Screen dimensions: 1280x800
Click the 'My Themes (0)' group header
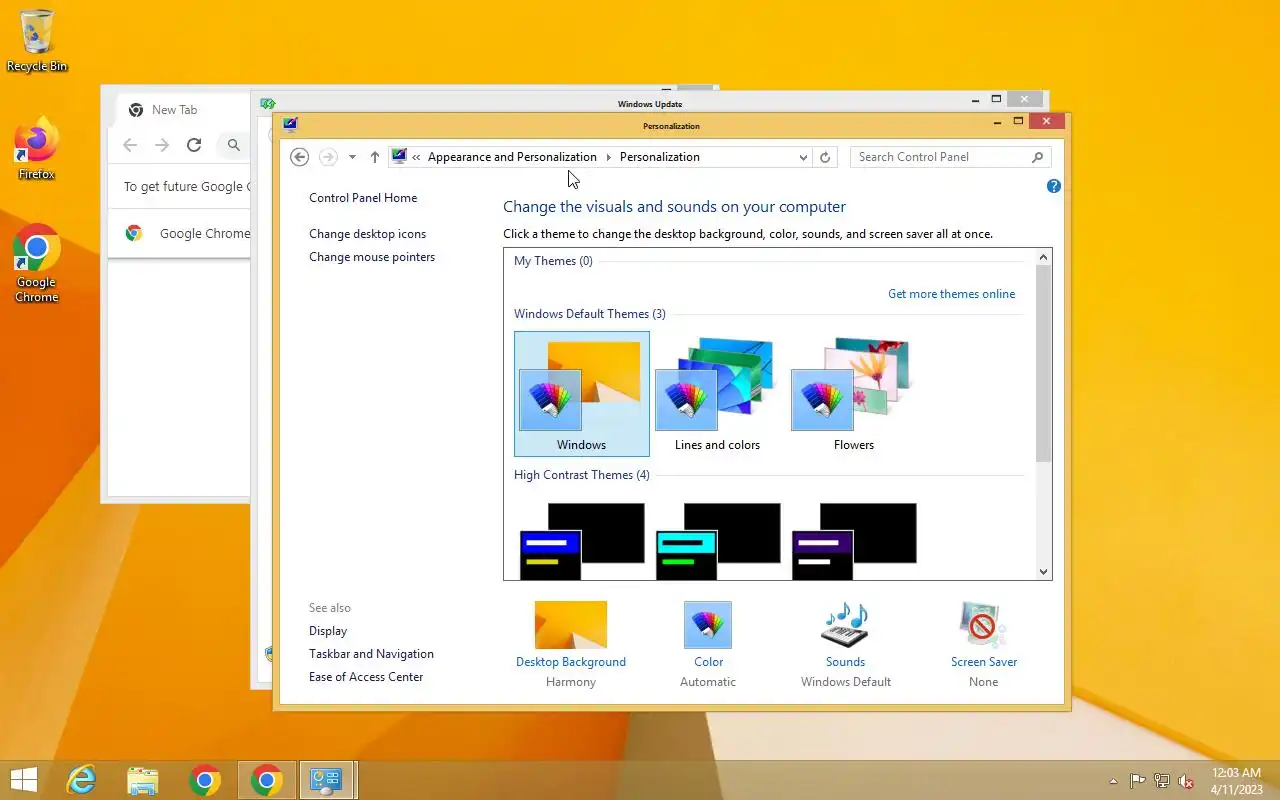click(553, 261)
